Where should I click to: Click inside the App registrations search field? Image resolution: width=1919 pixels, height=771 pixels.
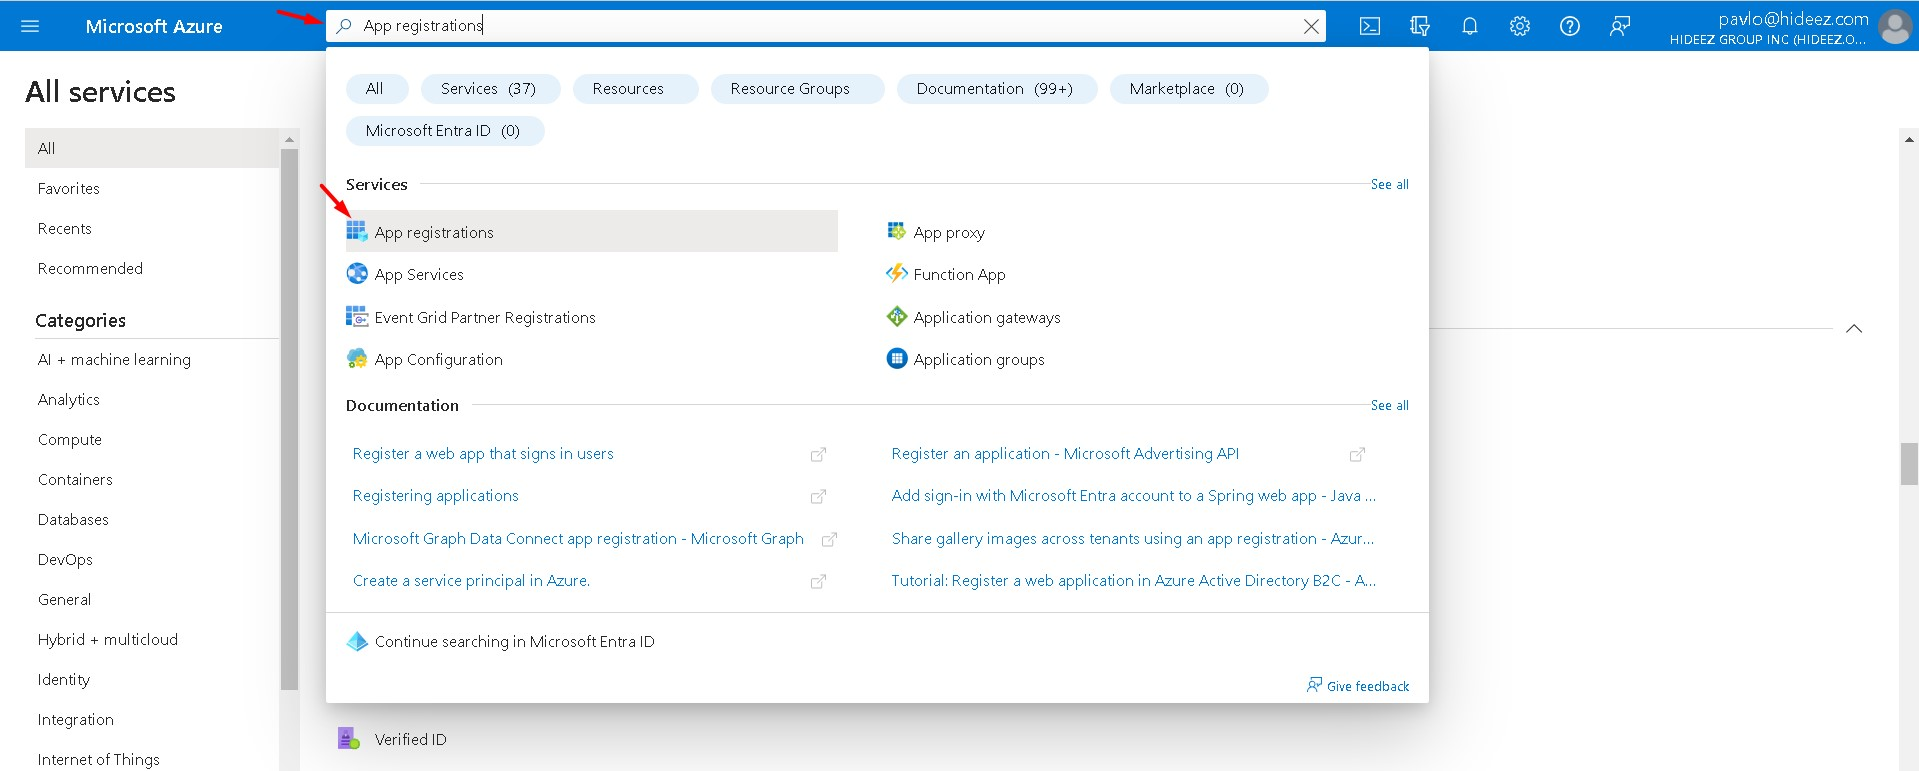800,26
